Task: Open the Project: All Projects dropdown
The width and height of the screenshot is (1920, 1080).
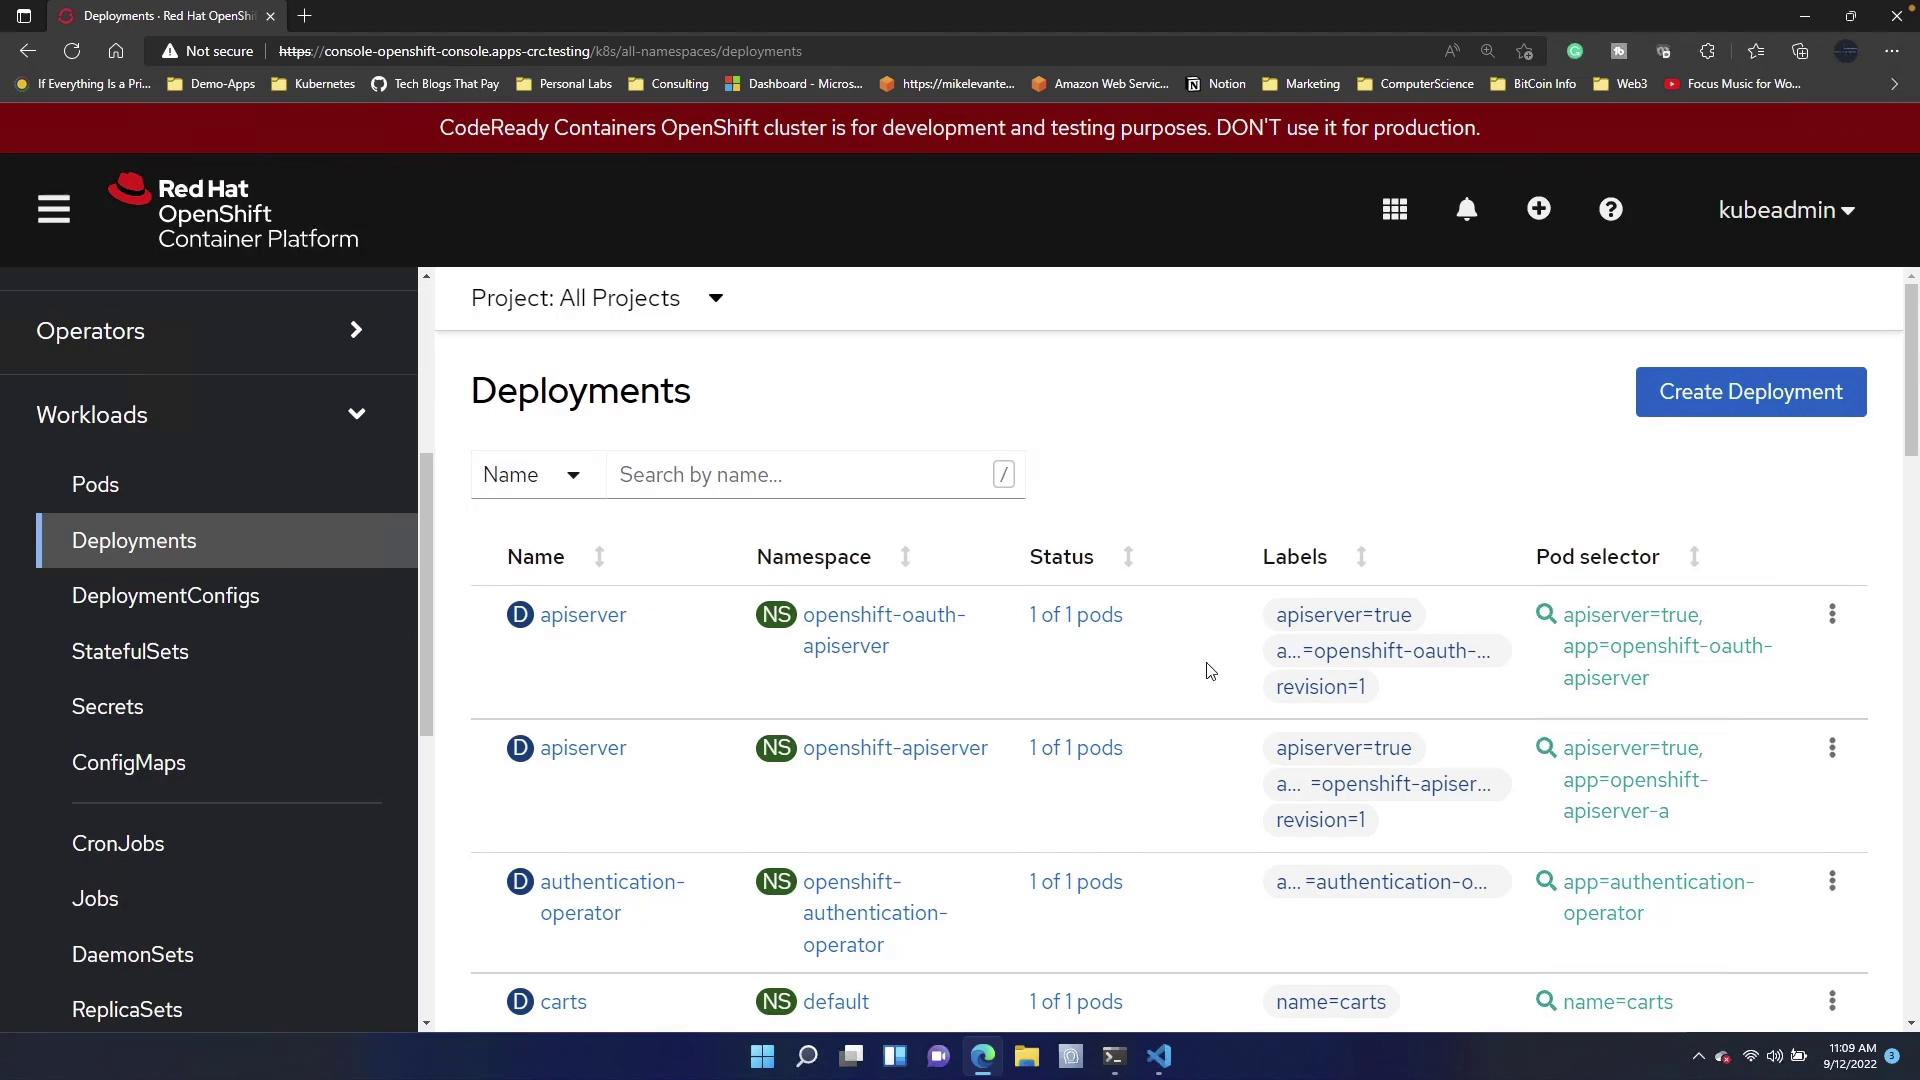Action: (x=598, y=298)
